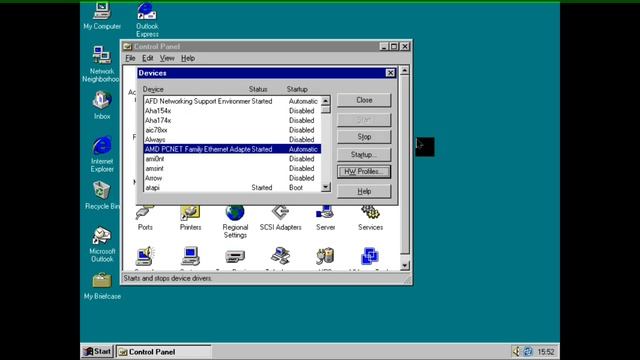Click Control Panel taskbar button
Image resolution: width=640 pixels, height=360 pixels.
pyautogui.click(x=164, y=351)
